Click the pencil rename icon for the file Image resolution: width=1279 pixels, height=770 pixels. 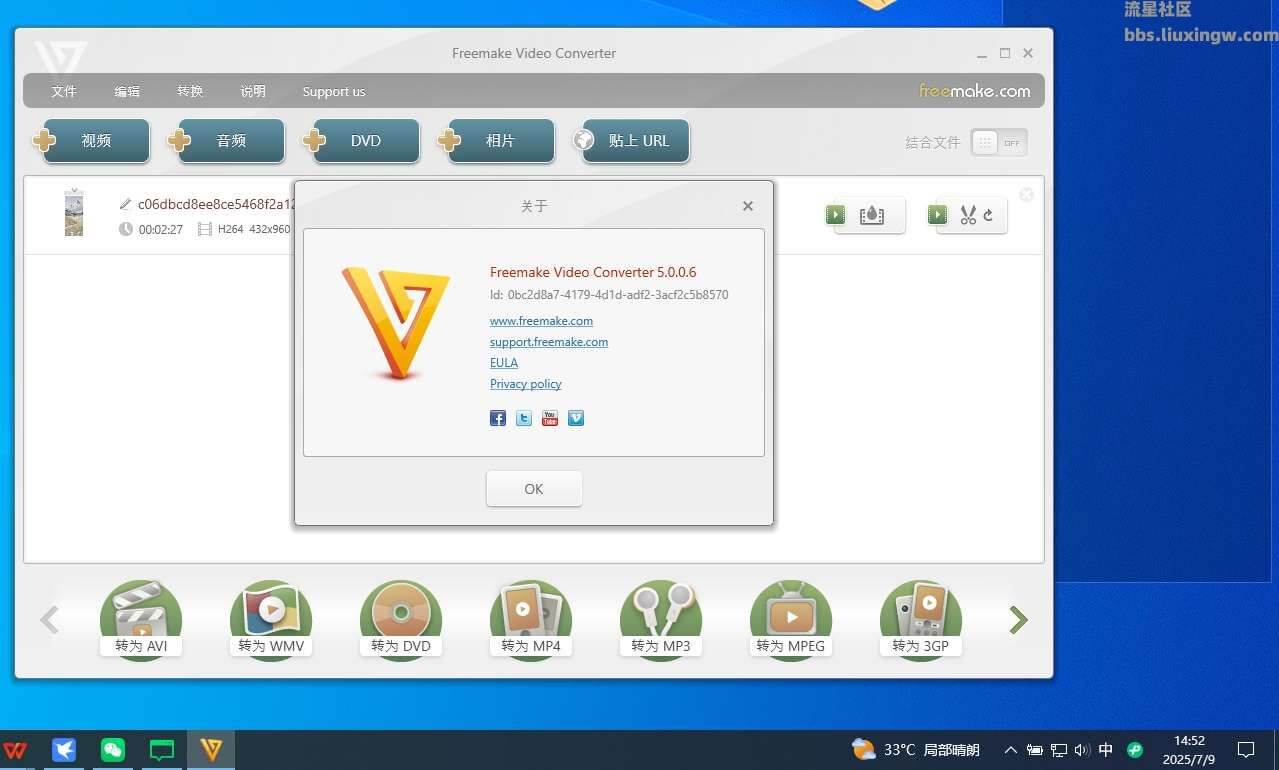[125, 204]
